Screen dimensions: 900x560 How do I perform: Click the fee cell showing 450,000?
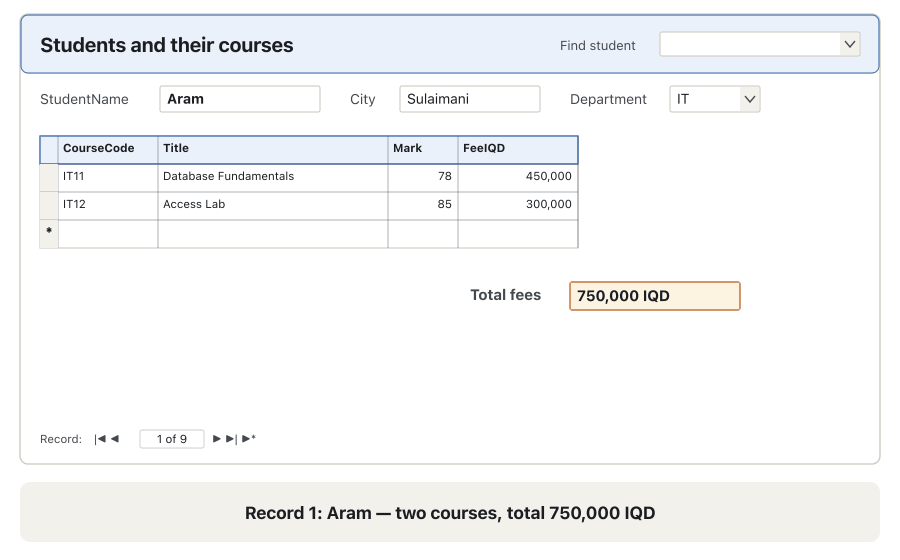518,178
